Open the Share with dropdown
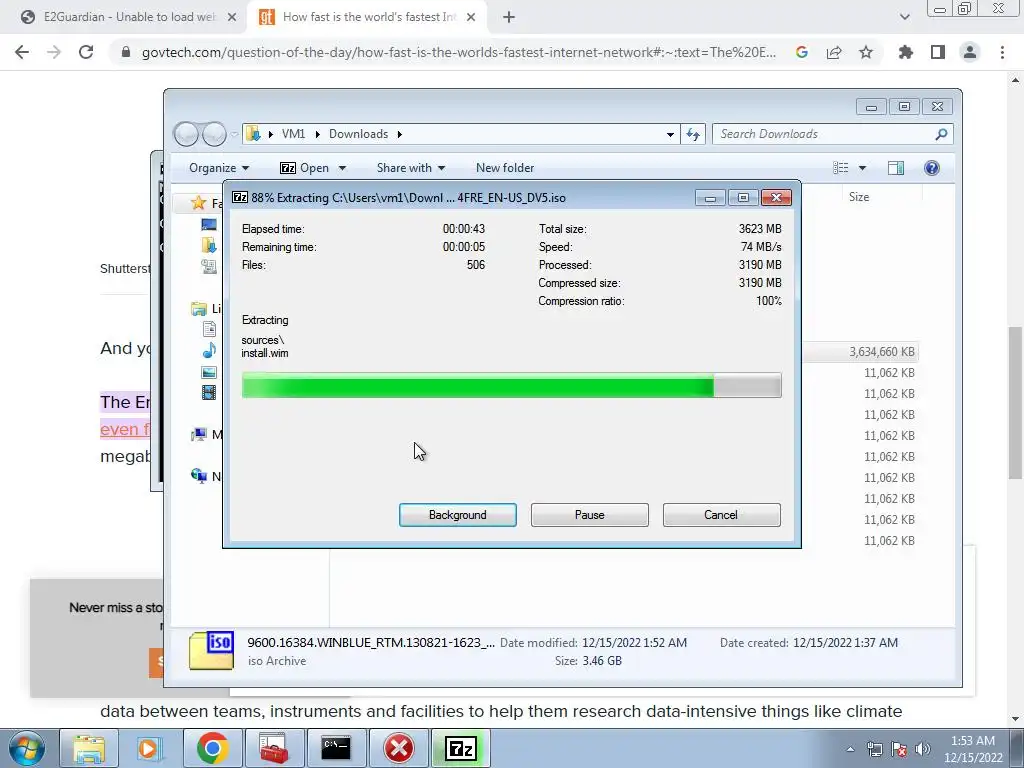This screenshot has height=768, width=1024. click(411, 168)
